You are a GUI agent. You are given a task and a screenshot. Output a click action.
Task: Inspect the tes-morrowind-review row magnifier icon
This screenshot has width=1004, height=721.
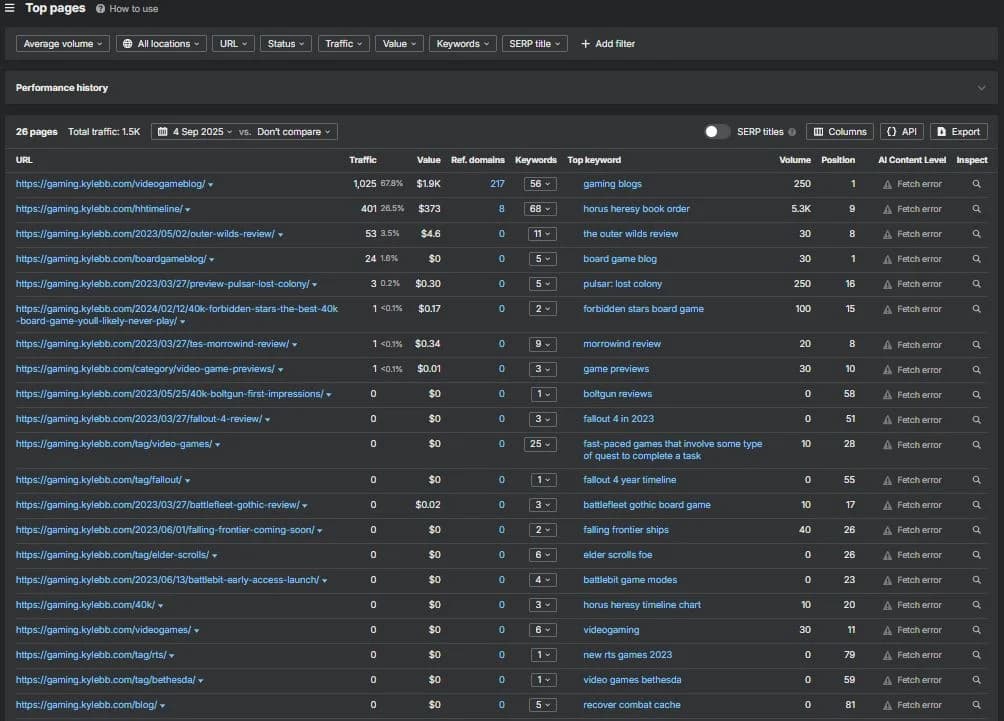(x=976, y=344)
